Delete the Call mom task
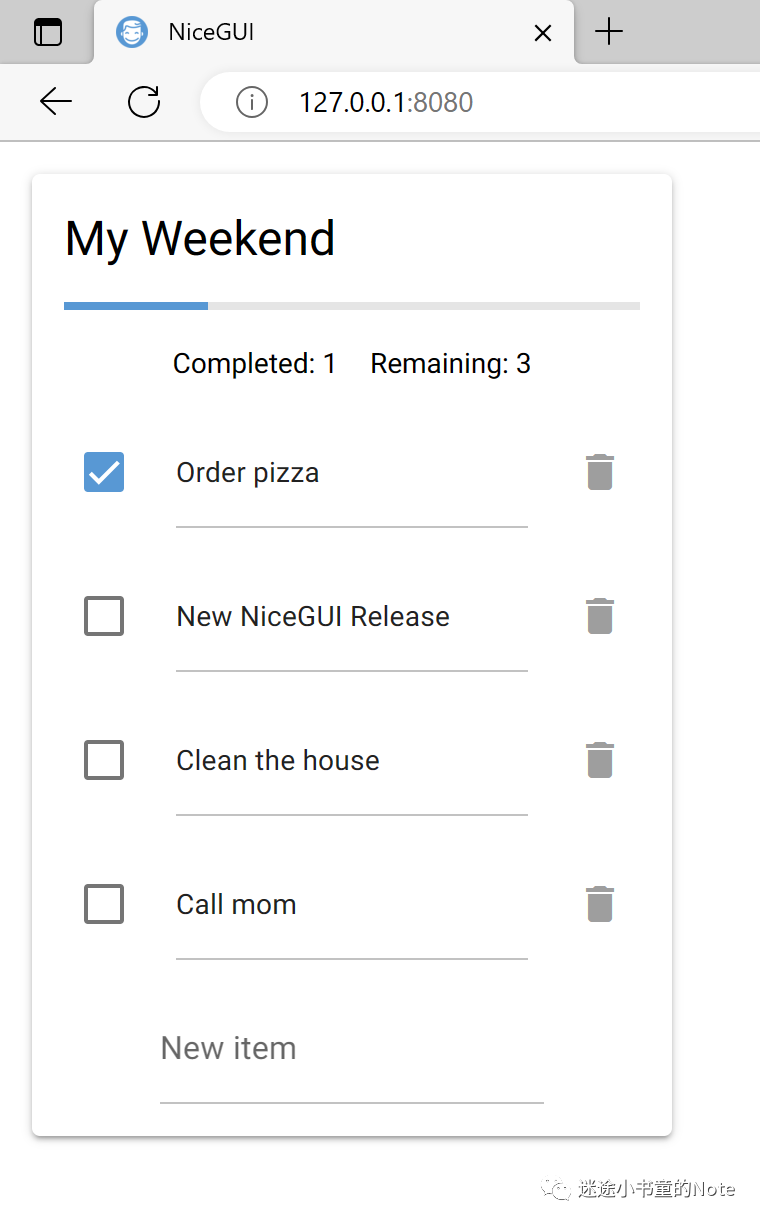The image size is (760, 1222). pos(599,904)
